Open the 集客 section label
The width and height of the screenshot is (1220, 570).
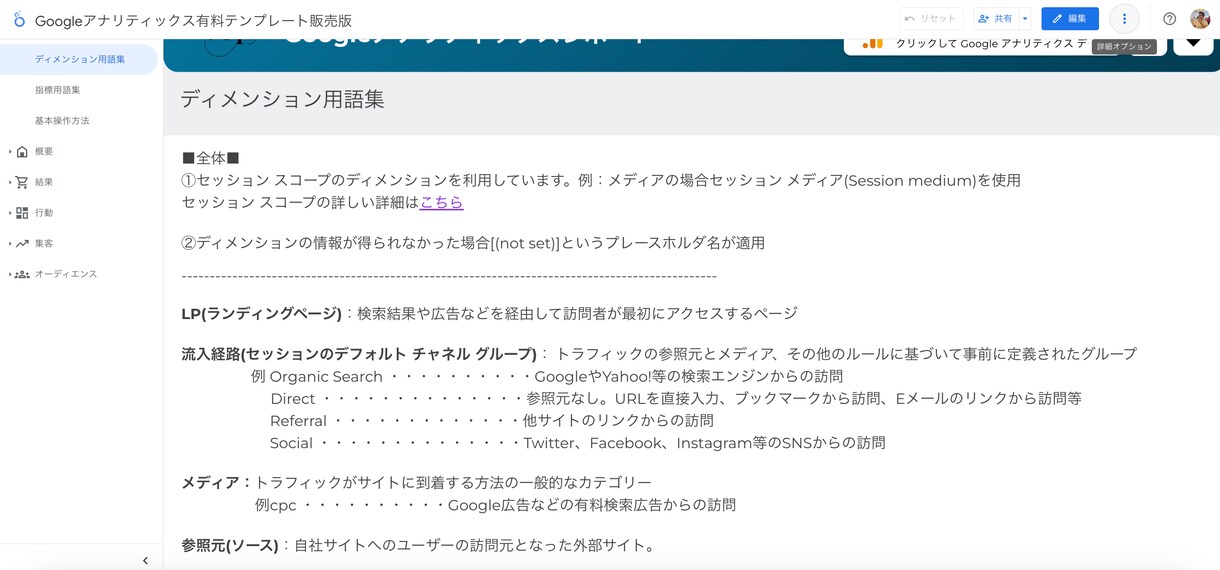coord(44,244)
